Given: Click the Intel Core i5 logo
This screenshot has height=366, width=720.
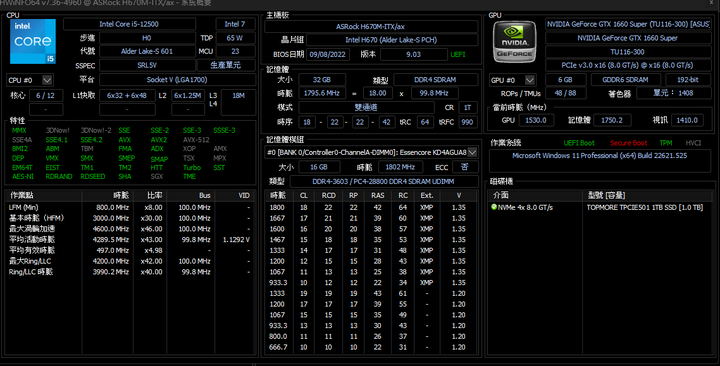Looking at the screenshot, I should coord(33,41).
